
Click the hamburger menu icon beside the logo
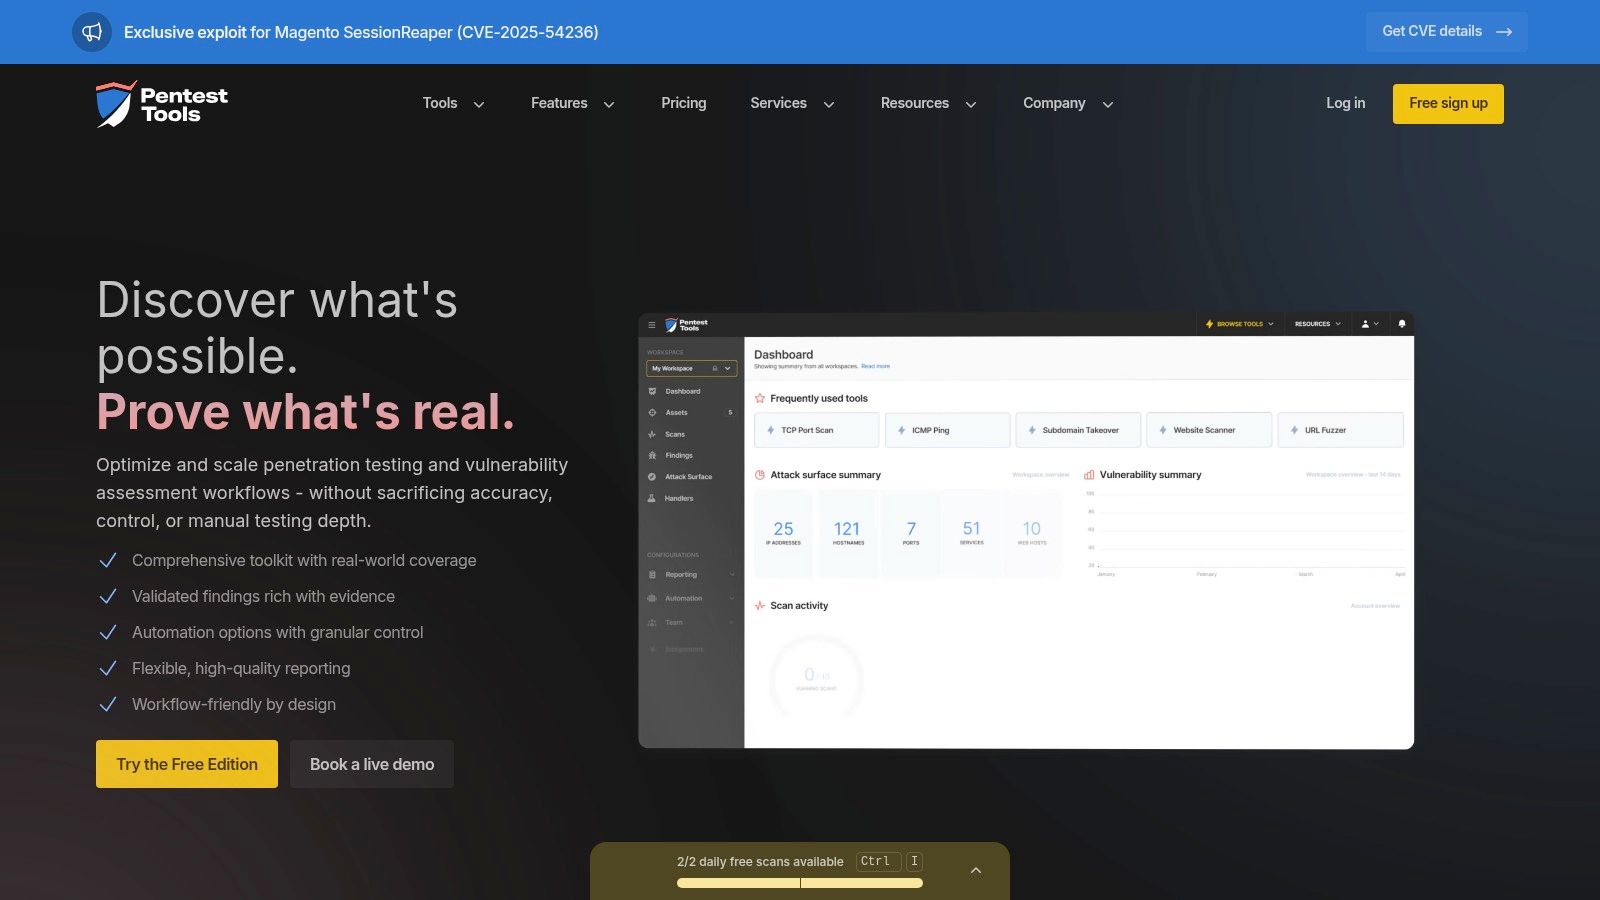pos(653,324)
